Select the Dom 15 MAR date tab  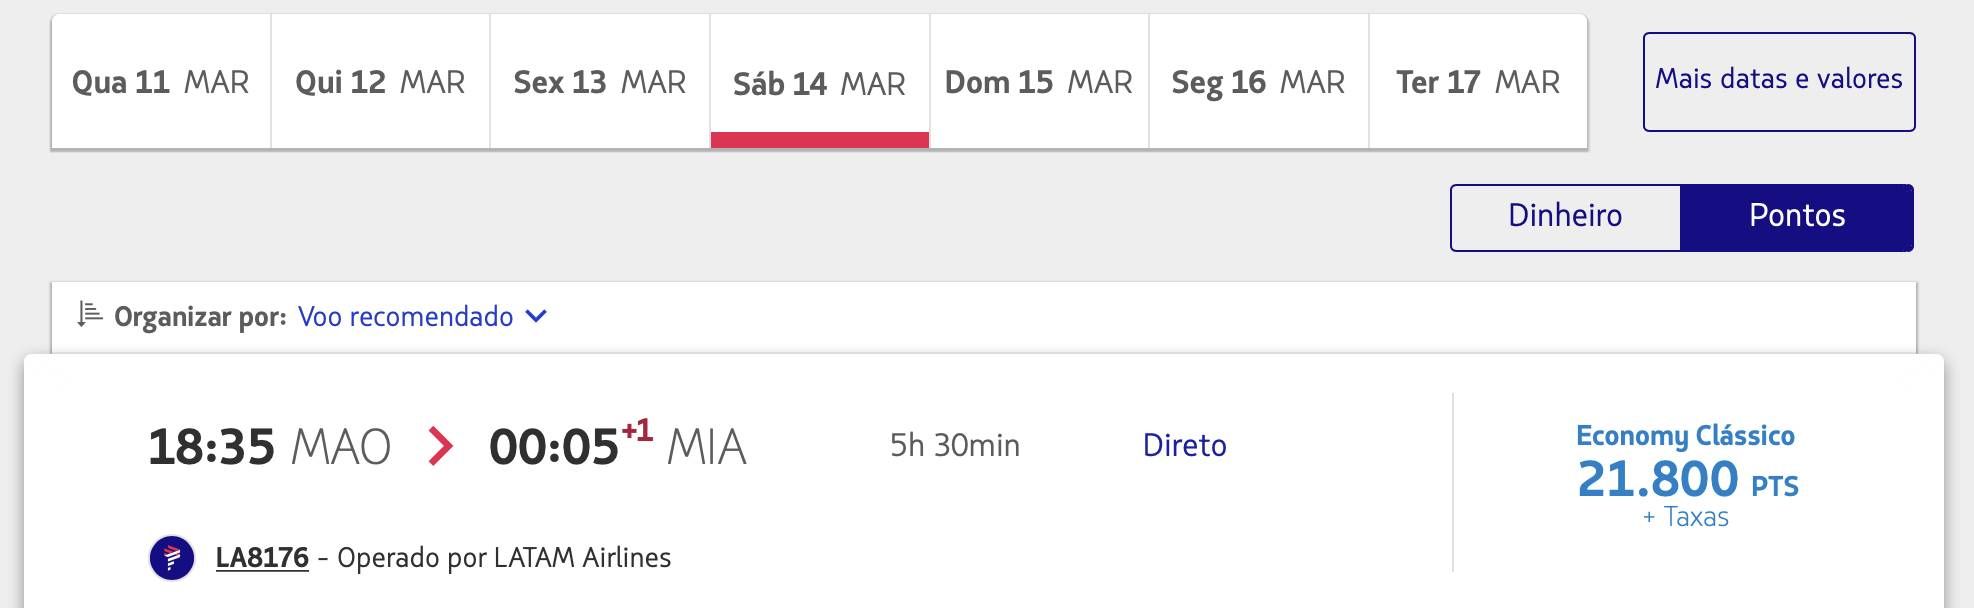click(1039, 82)
